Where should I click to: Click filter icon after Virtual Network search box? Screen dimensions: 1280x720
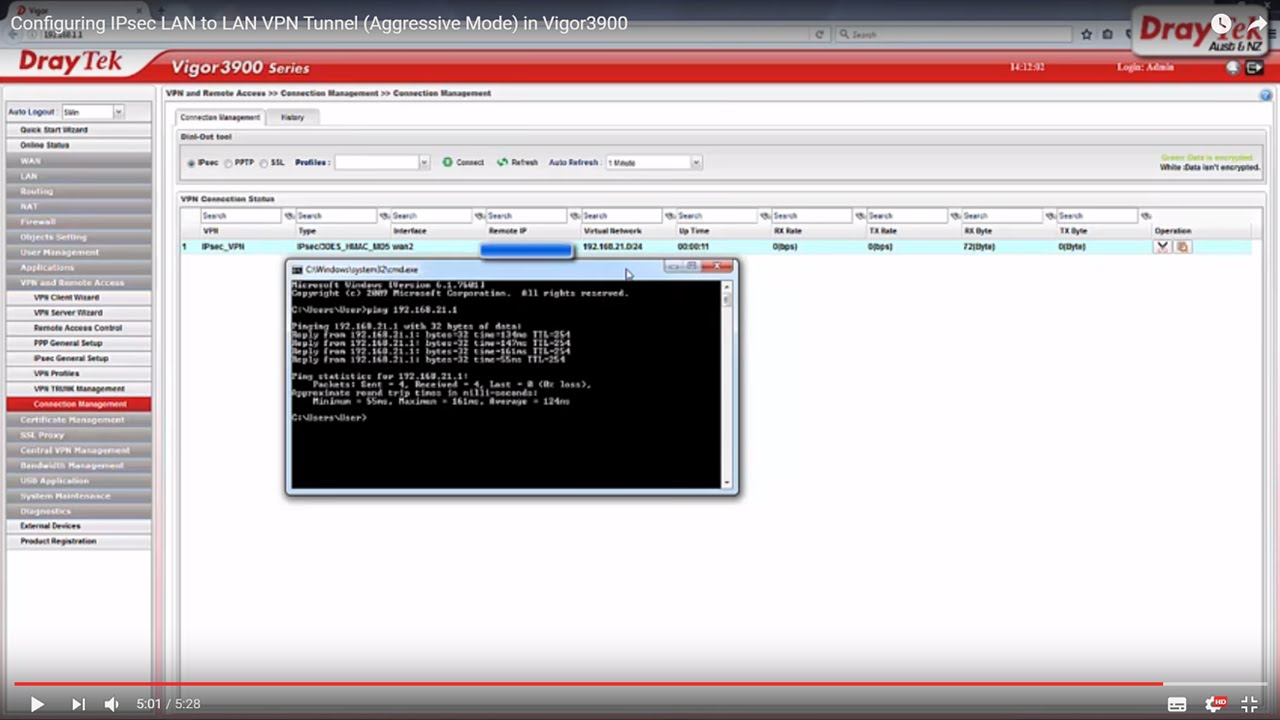click(670, 216)
